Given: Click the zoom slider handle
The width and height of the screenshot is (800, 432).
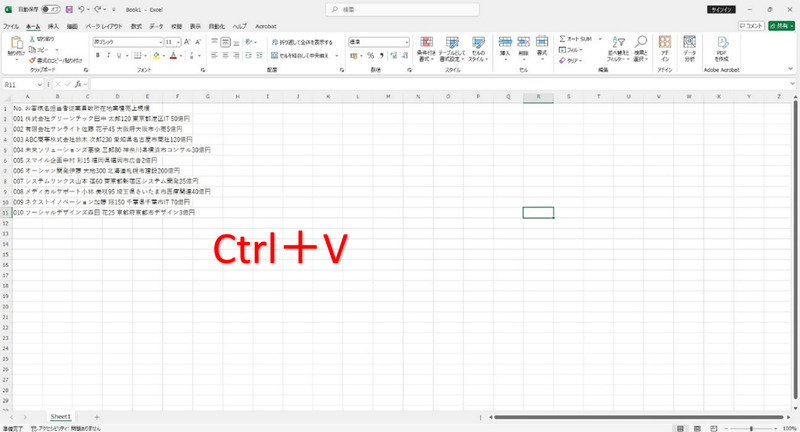Looking at the screenshot, I should pyautogui.click(x=752, y=428).
